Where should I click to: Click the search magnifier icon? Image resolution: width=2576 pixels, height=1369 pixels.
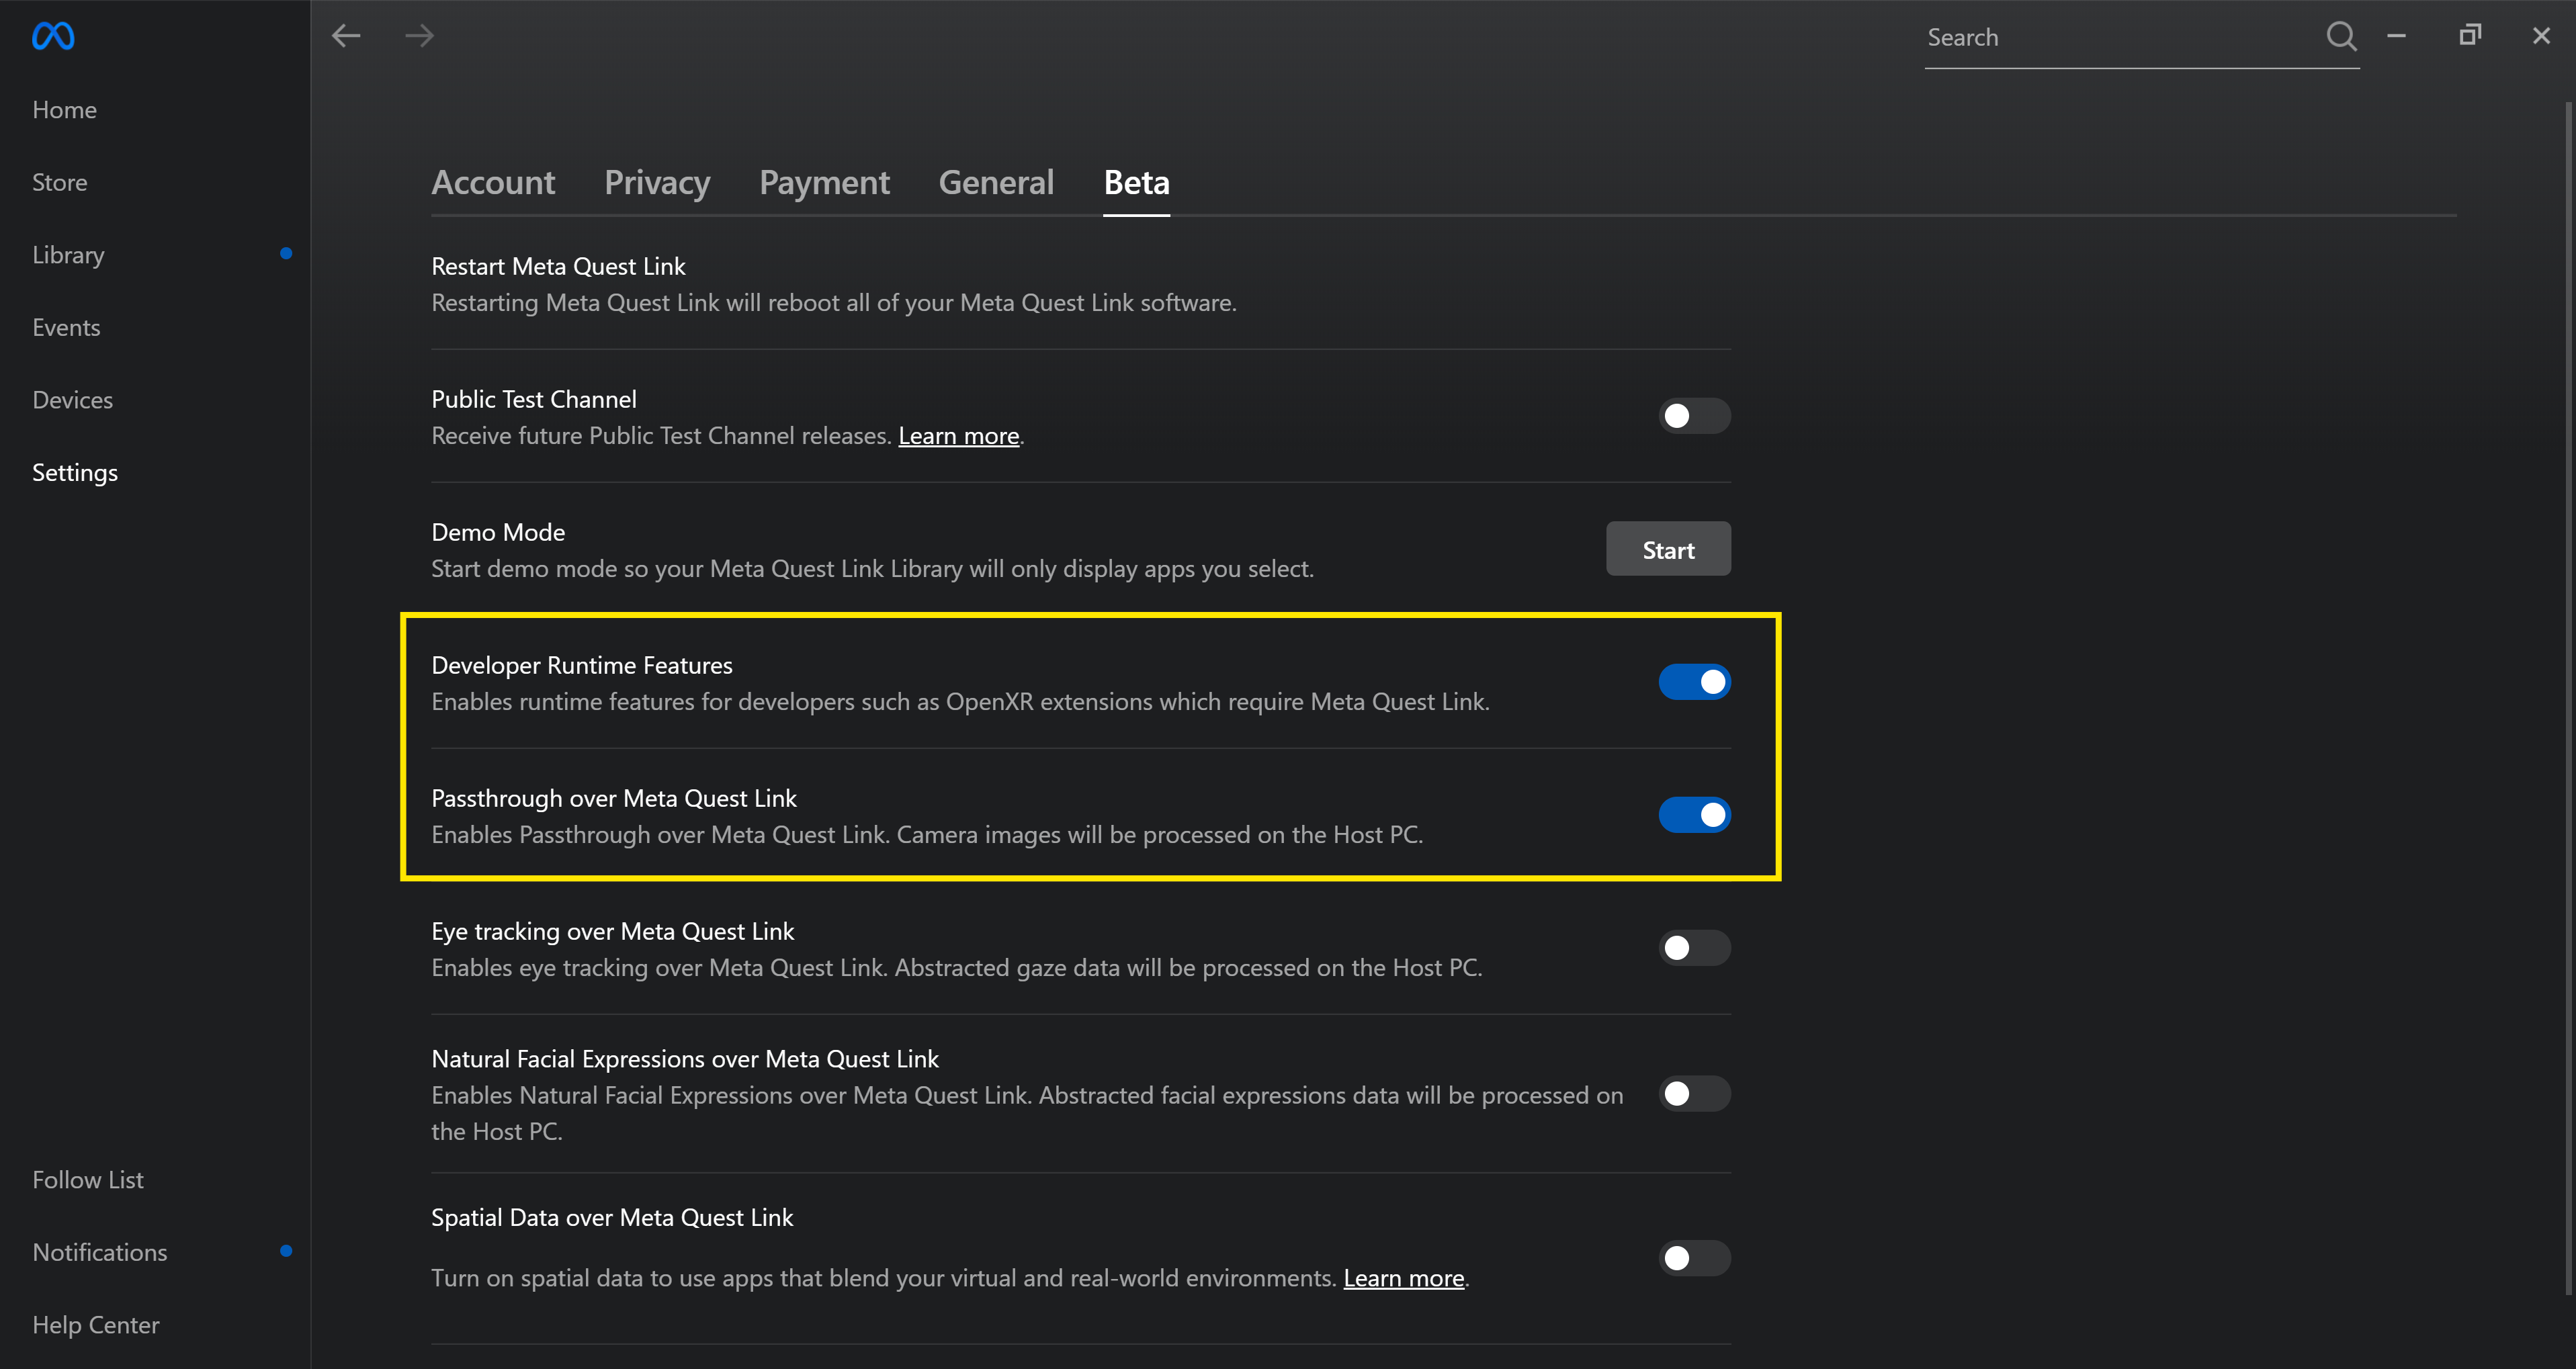tap(2341, 36)
